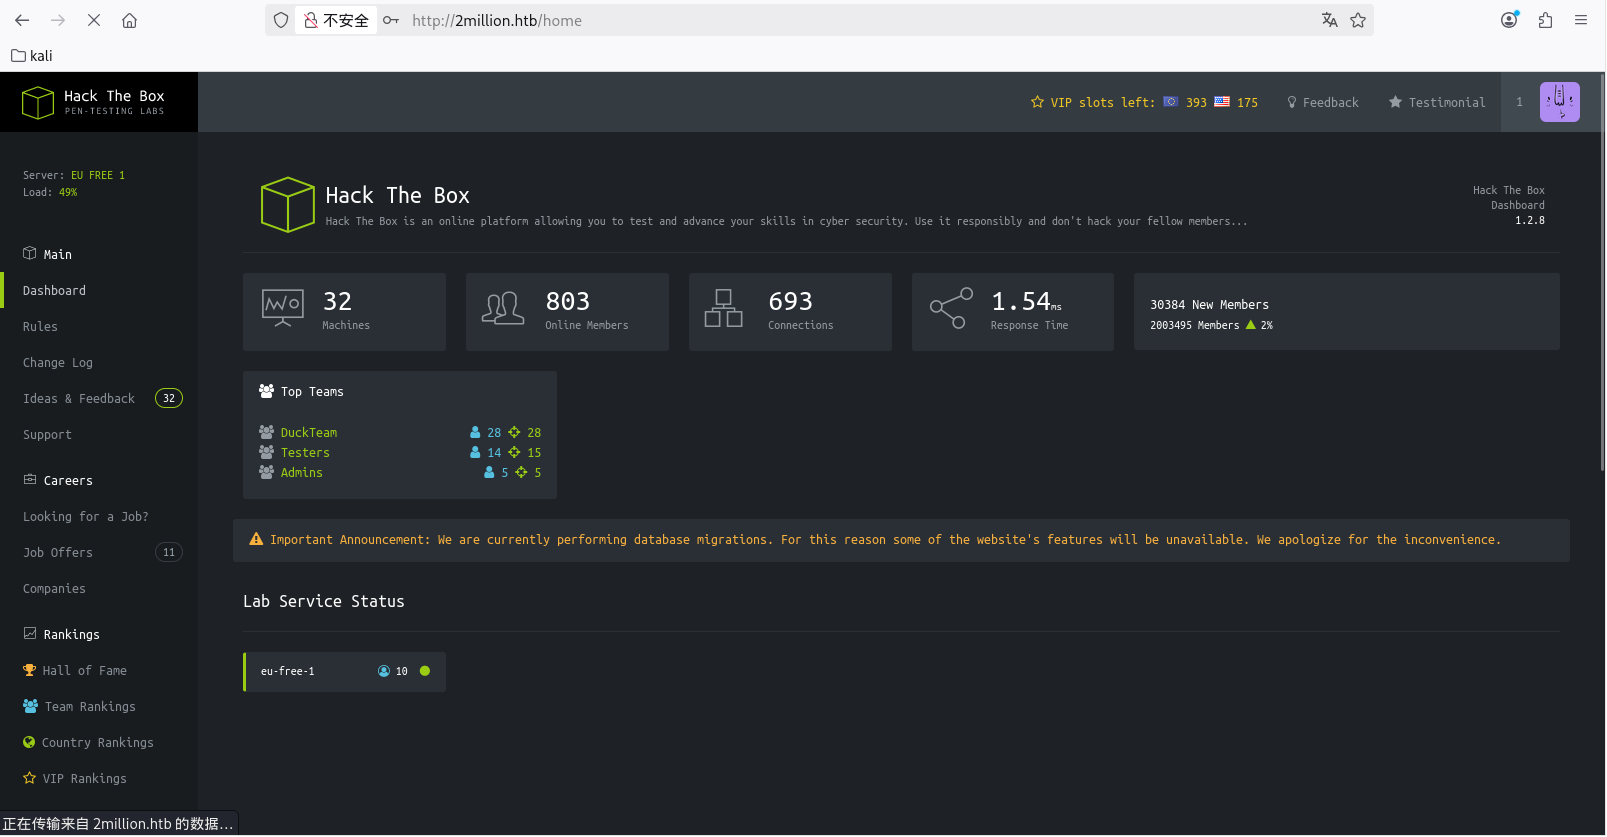This screenshot has height=837, width=1607.
Task: Open the browser extensions icon
Action: [x=1545, y=20]
